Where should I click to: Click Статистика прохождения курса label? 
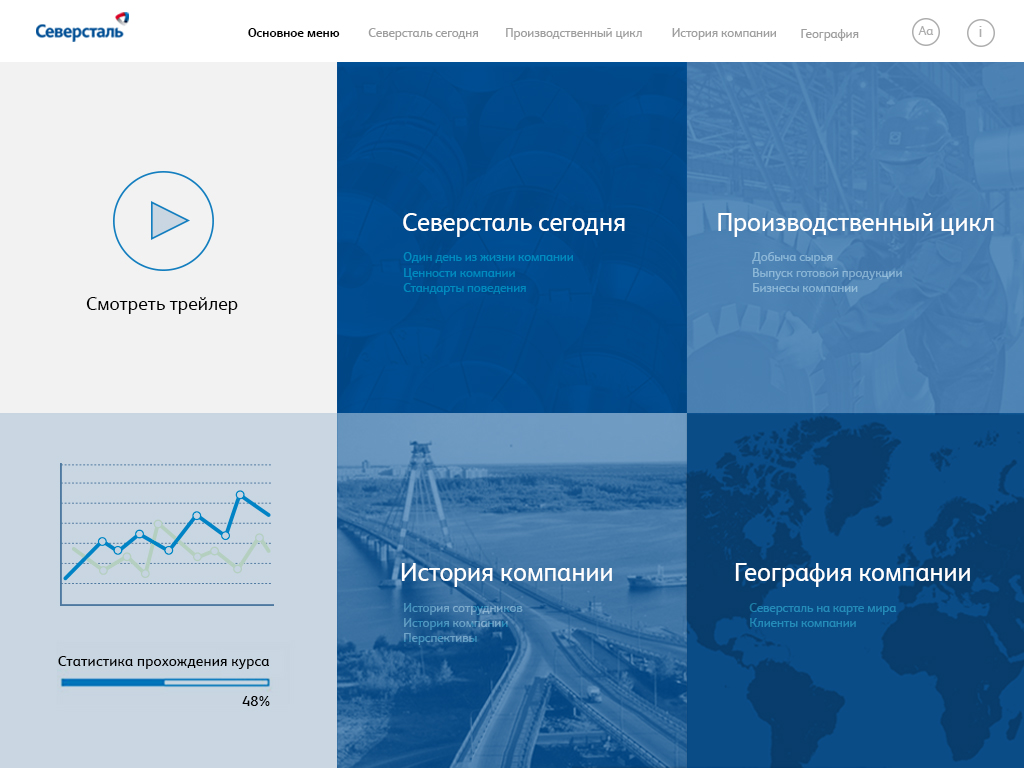pos(163,662)
